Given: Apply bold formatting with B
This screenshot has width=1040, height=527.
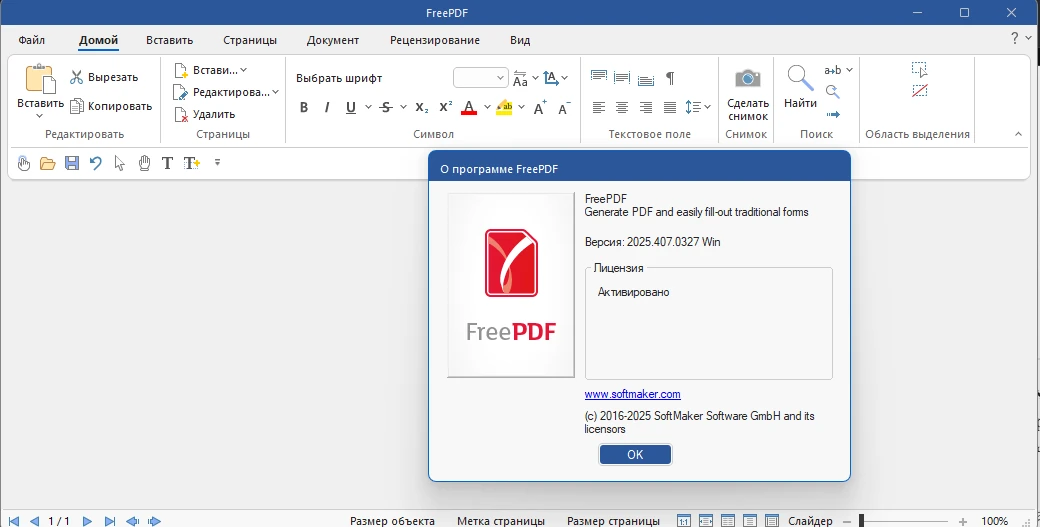Looking at the screenshot, I should (x=304, y=107).
